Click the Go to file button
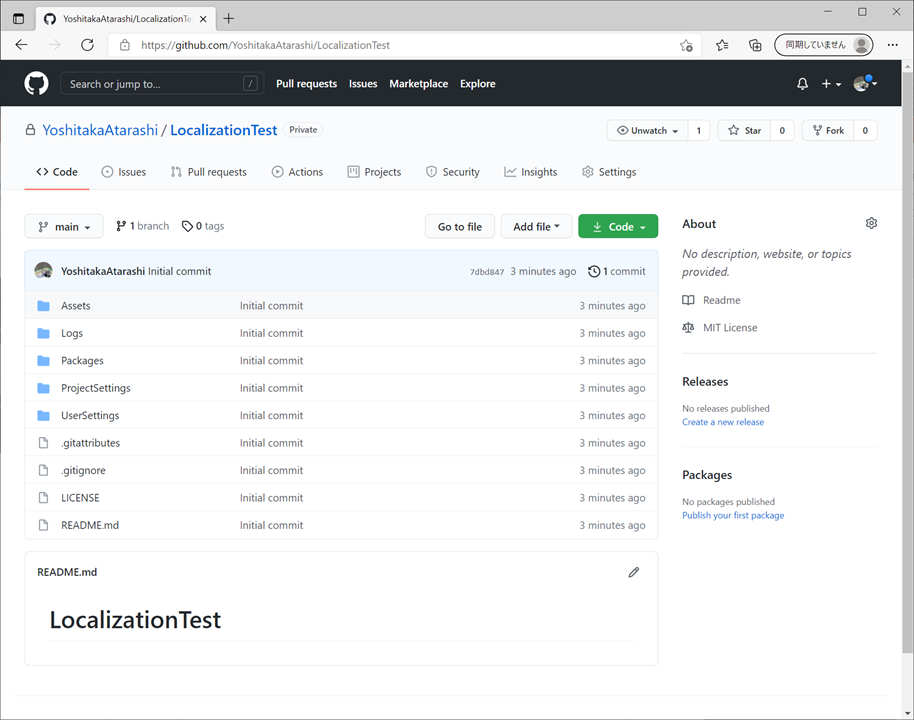Image resolution: width=914 pixels, height=720 pixels. tap(459, 226)
